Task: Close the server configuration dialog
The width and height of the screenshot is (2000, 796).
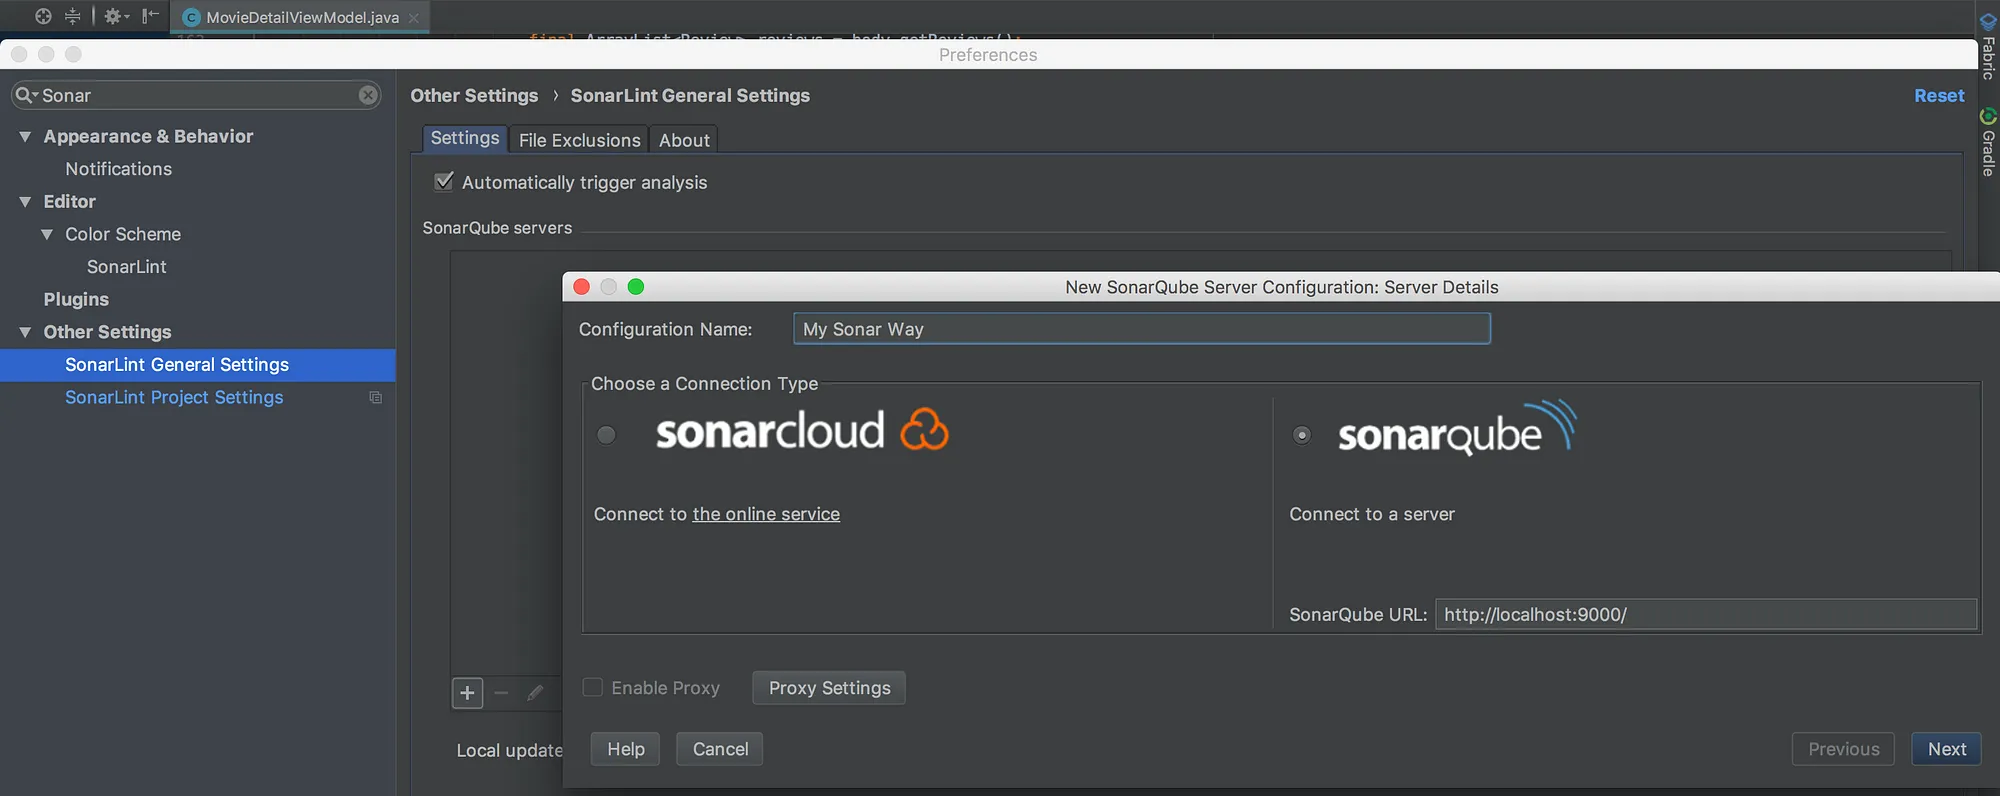Action: click(x=581, y=287)
